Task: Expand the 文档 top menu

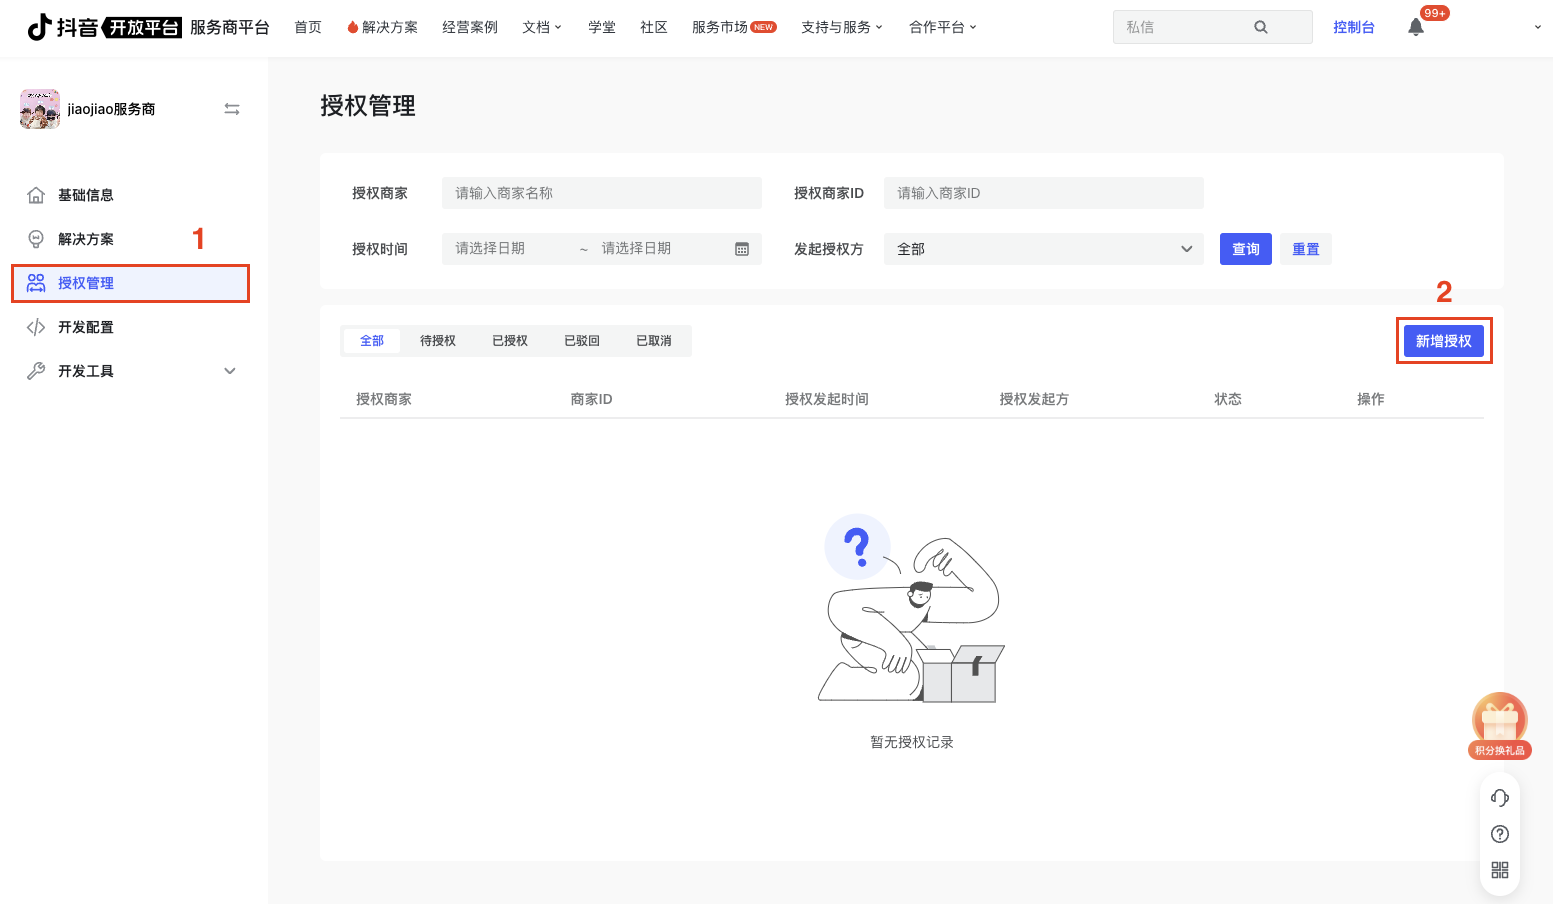Action: (542, 27)
